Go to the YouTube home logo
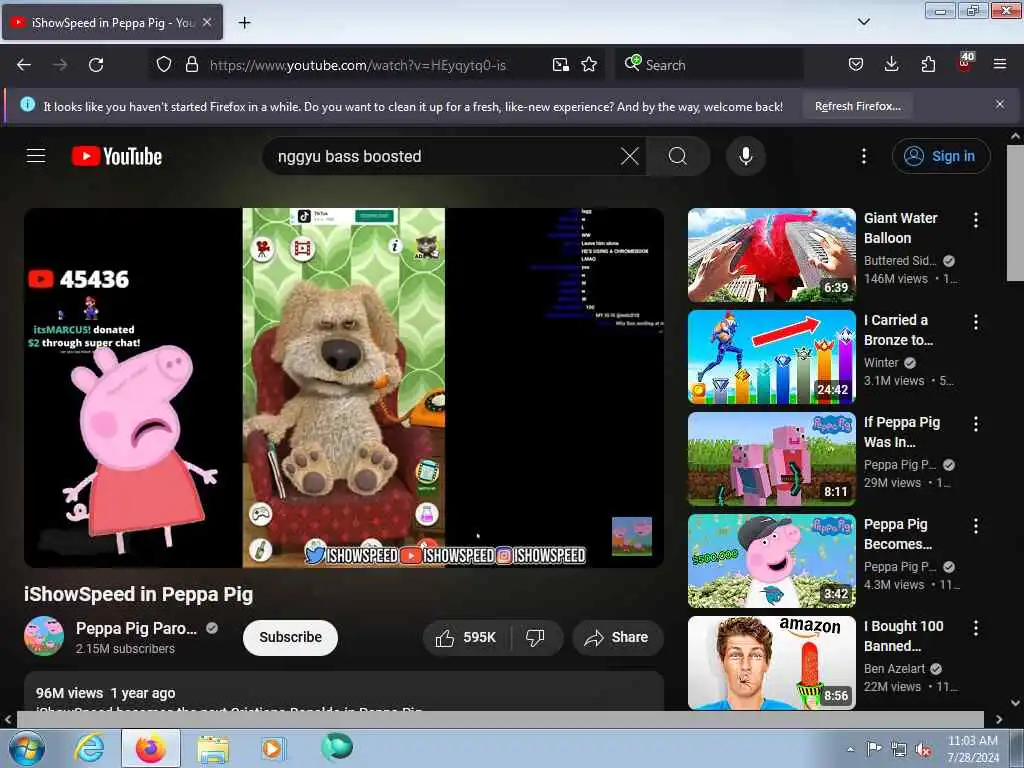The image size is (1024, 768). 117,156
